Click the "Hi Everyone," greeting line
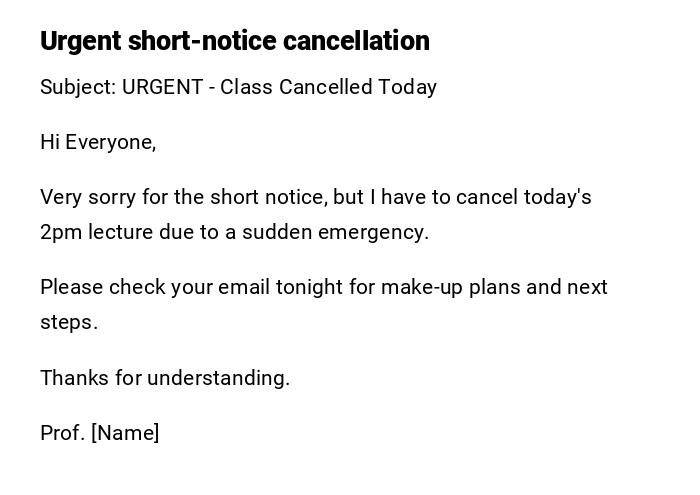700x495 pixels. [x=98, y=142]
